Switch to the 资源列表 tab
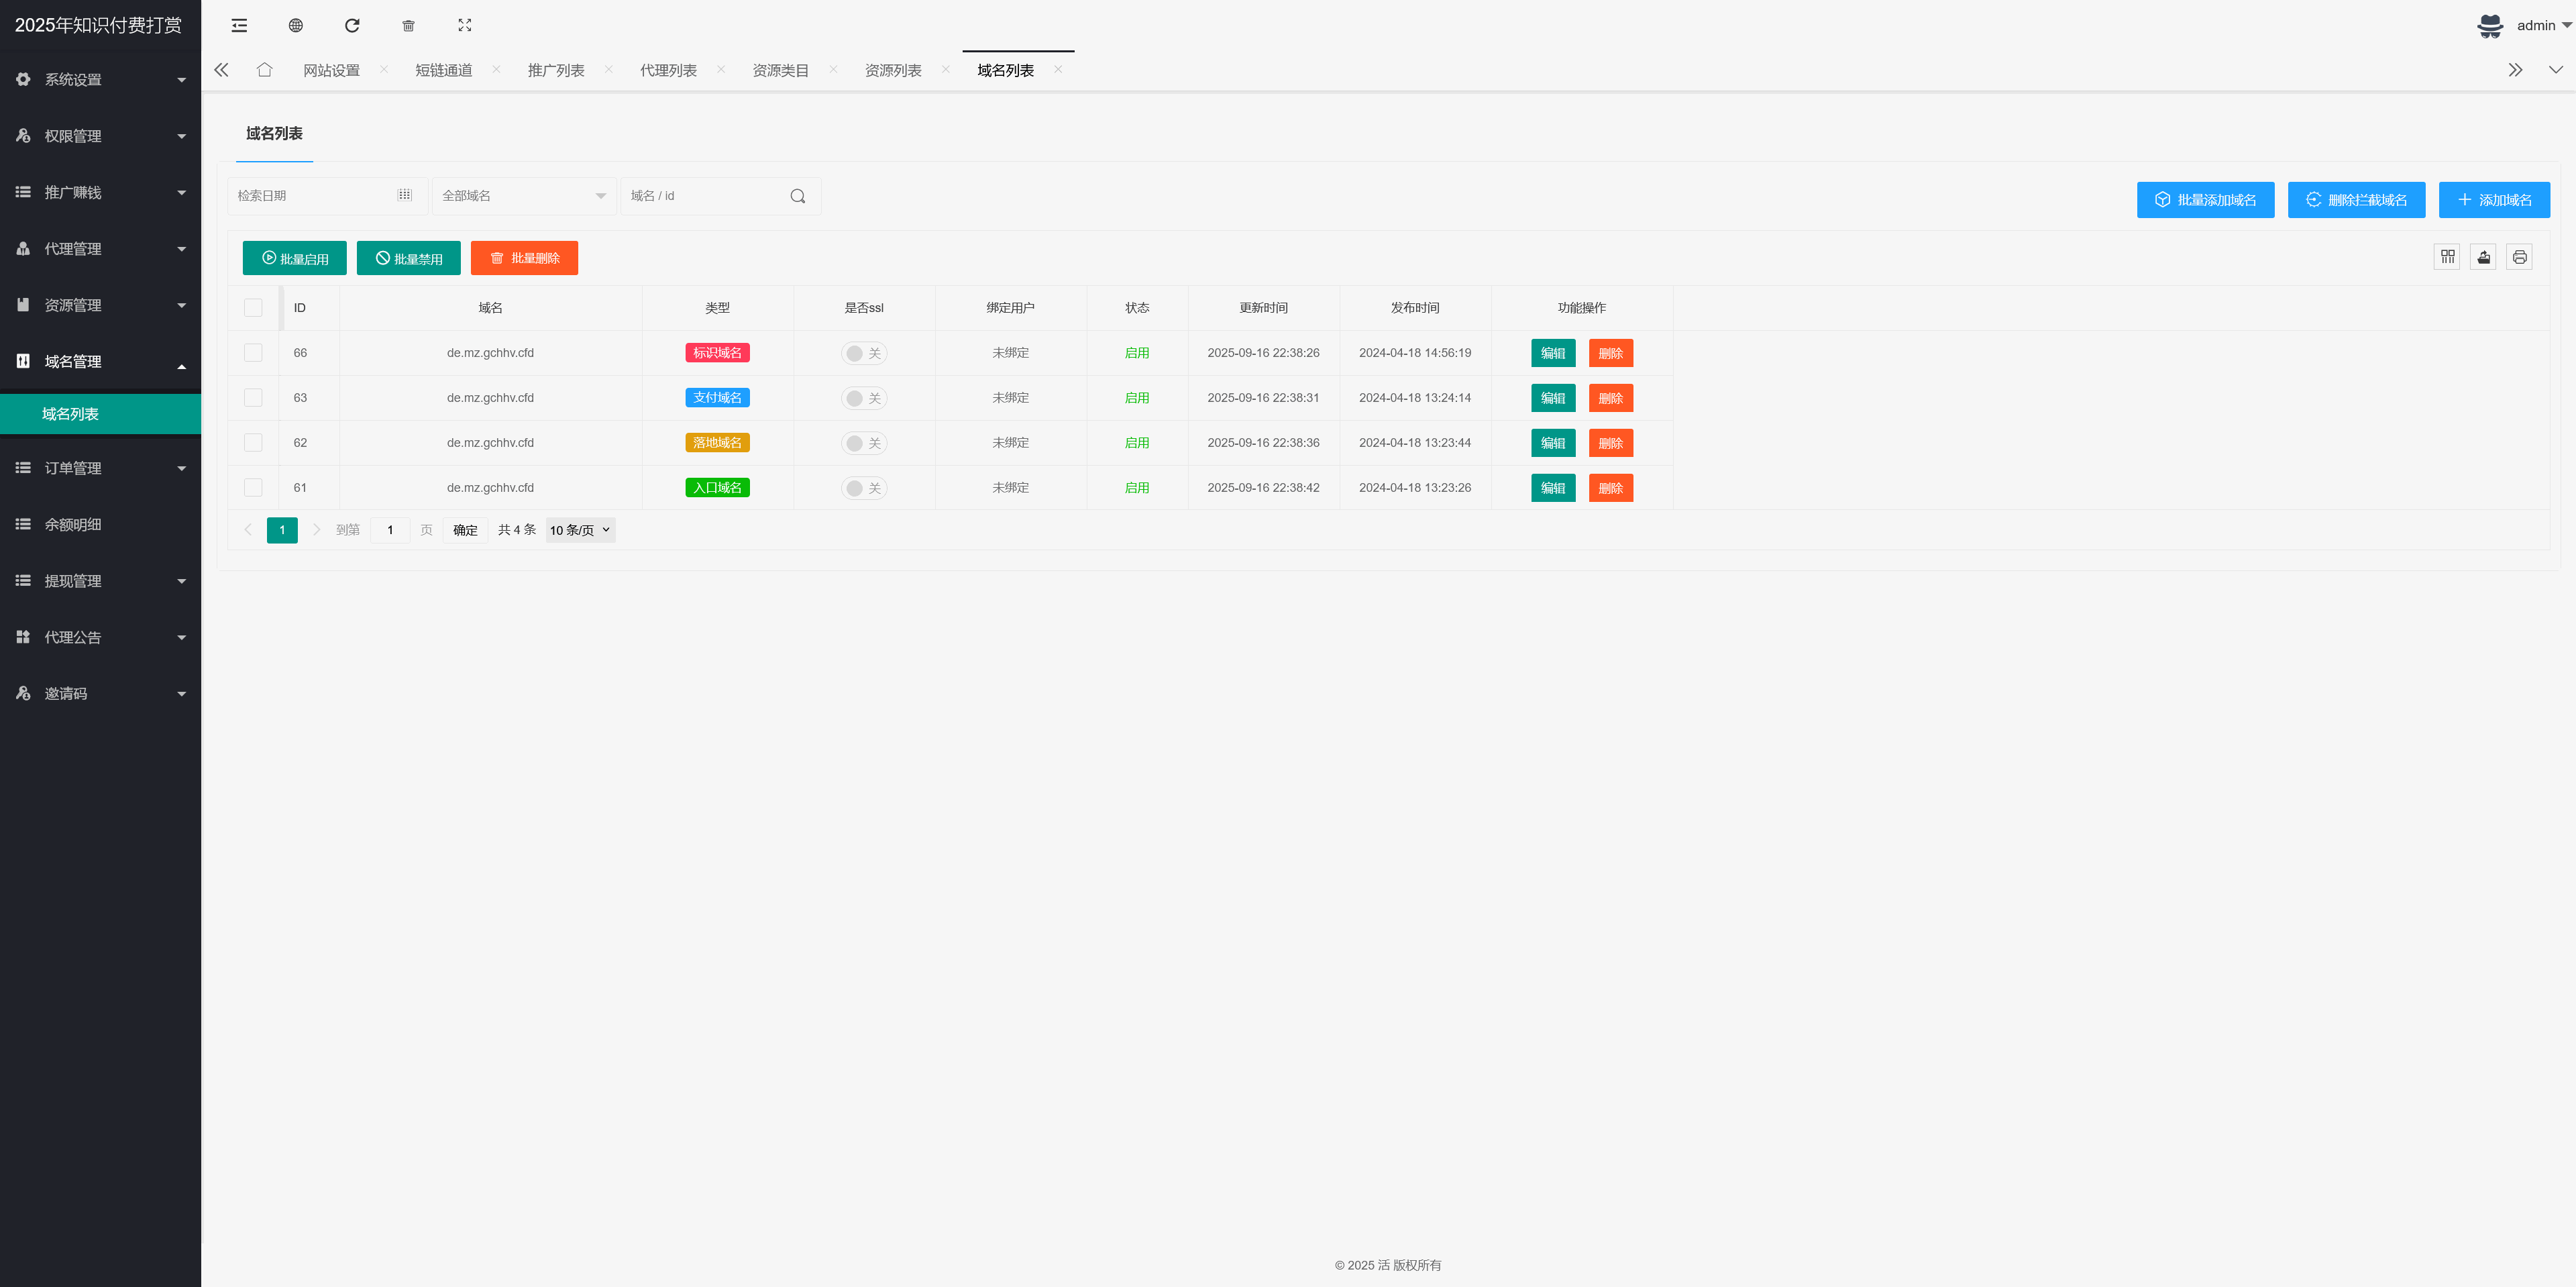2576x1287 pixels. point(893,70)
